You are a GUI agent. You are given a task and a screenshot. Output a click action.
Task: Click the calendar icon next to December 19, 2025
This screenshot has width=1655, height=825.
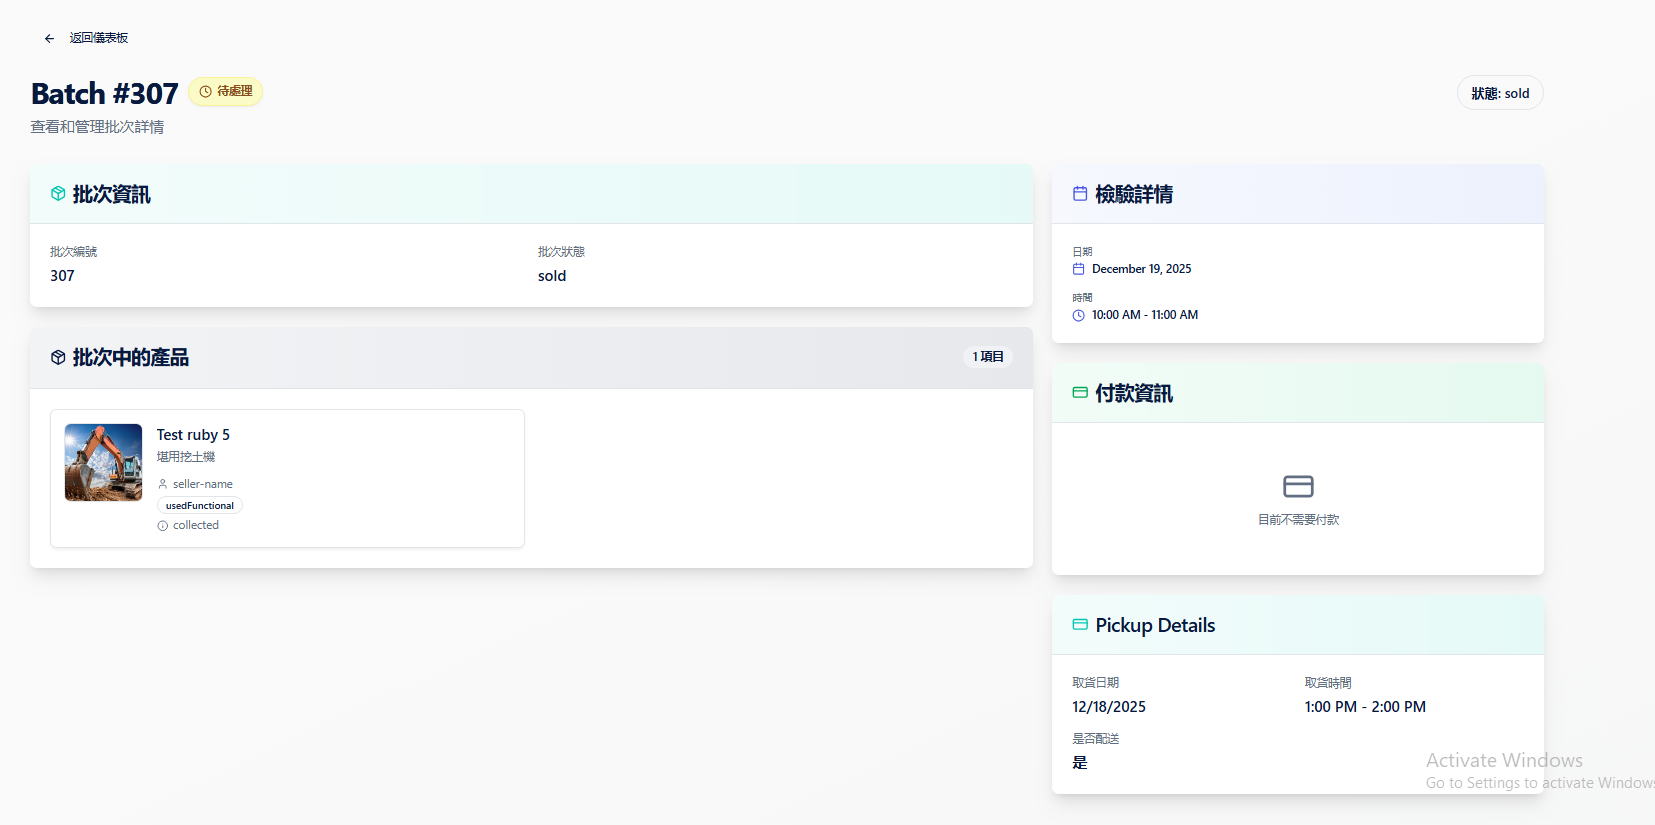pyautogui.click(x=1078, y=269)
